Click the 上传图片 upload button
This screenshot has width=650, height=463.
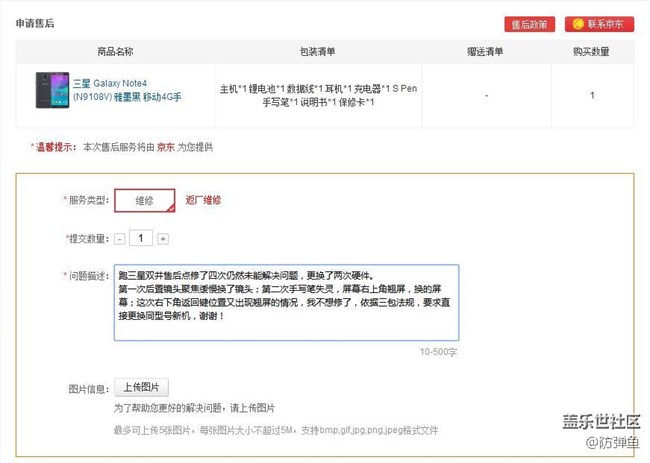[141, 388]
